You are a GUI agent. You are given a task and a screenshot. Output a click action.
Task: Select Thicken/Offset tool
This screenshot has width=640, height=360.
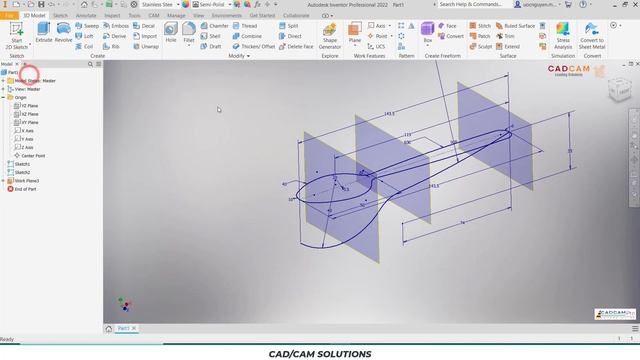253,47
